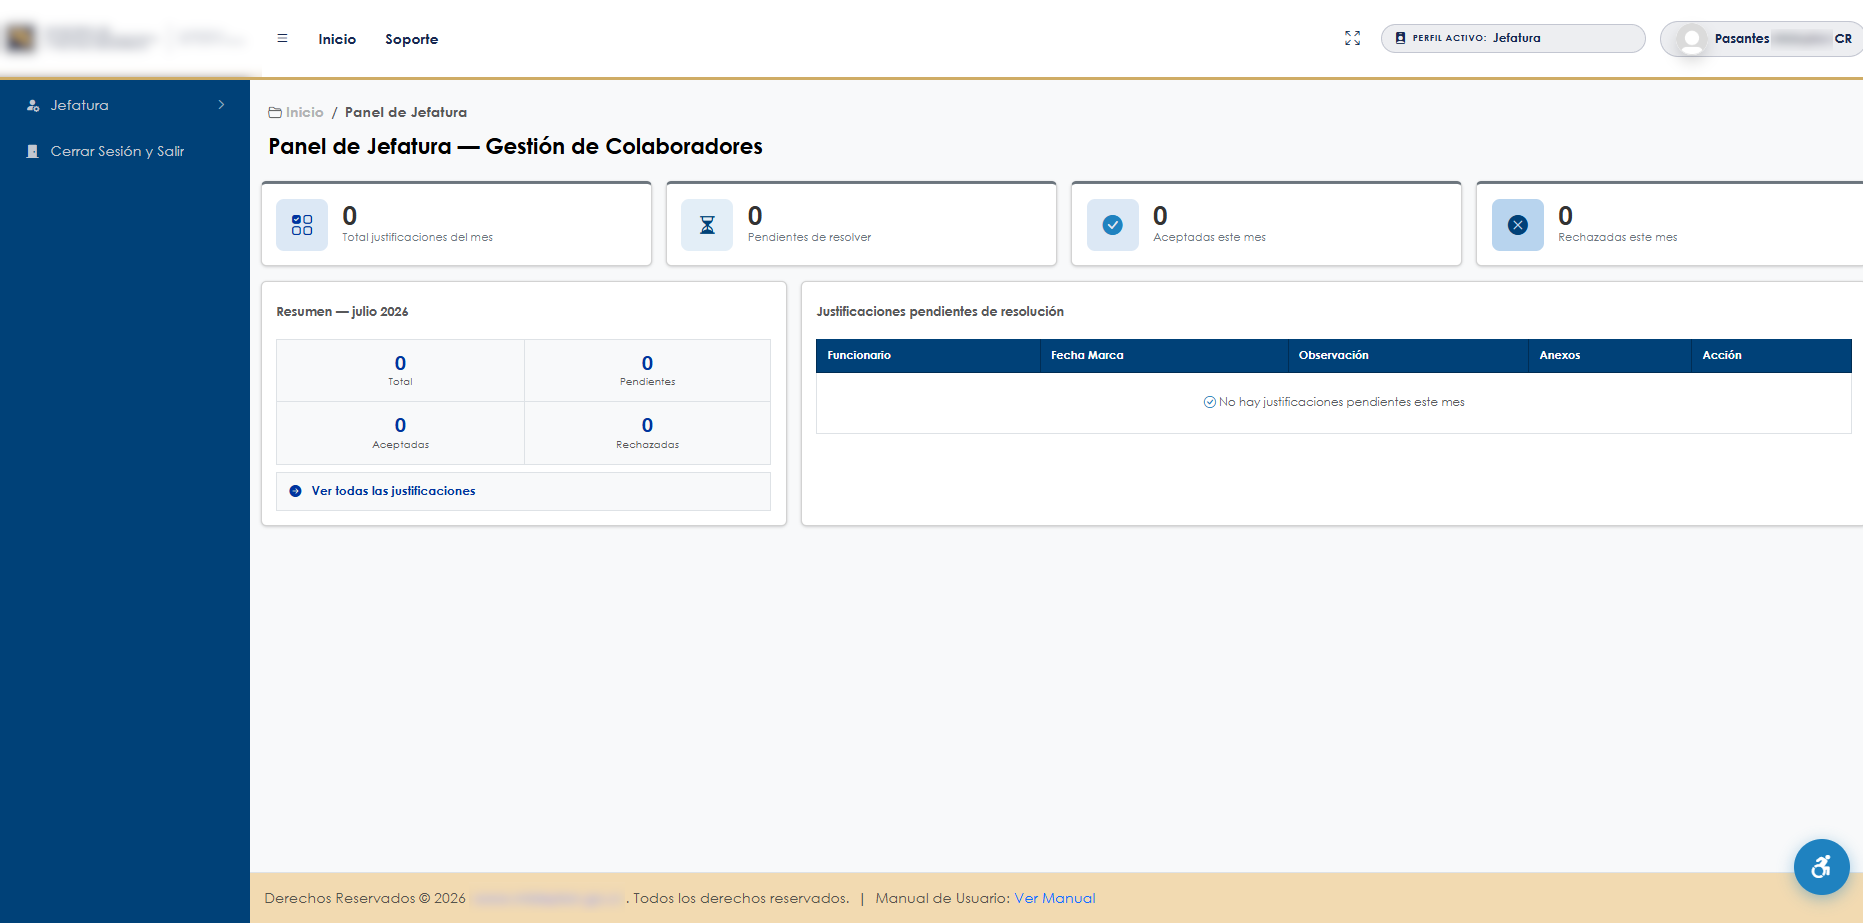Image resolution: width=1863 pixels, height=923 pixels.
Task: Open the Pasantes user account menu
Action: click(x=1762, y=39)
